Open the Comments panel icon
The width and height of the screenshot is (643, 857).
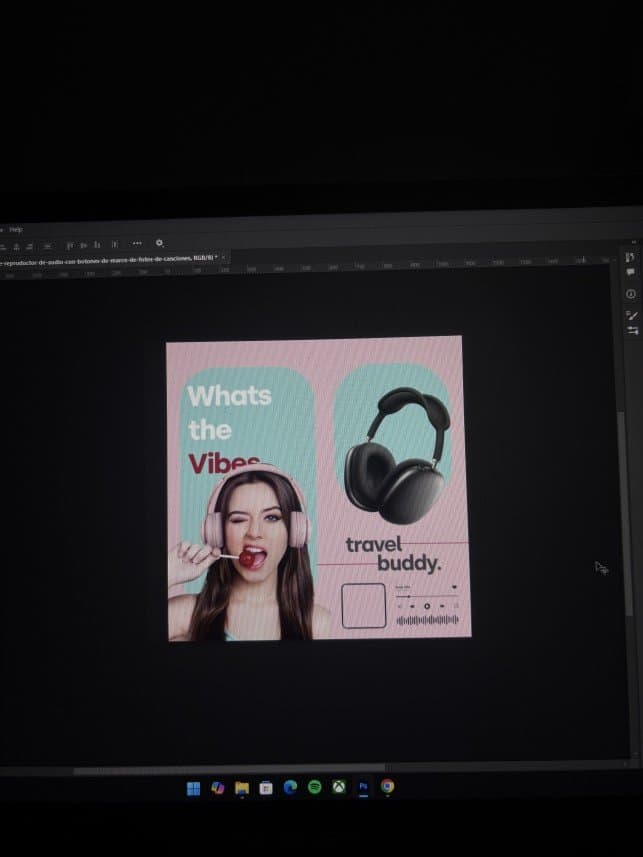point(630,273)
